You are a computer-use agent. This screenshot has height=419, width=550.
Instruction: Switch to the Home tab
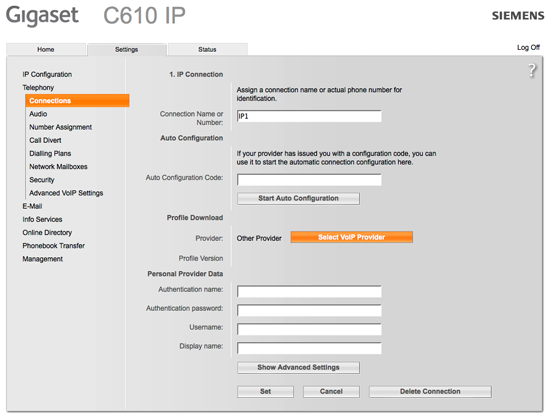coord(46,49)
